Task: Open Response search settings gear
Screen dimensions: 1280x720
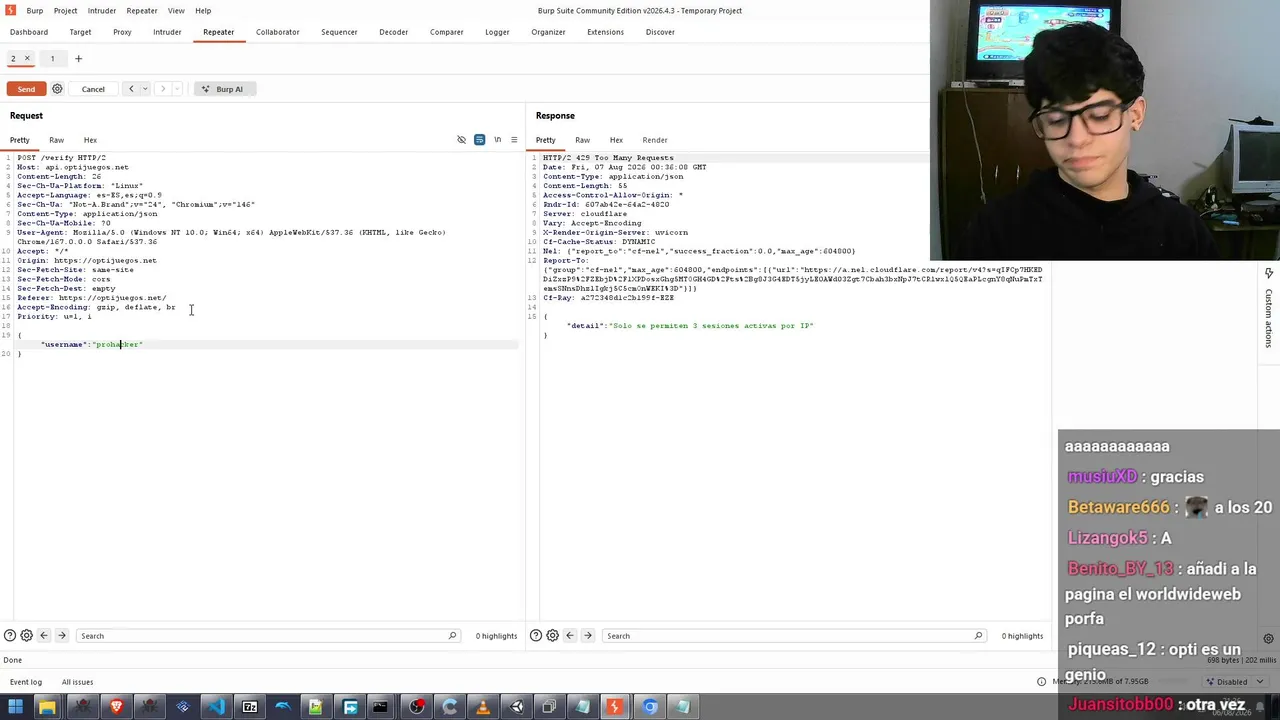Action: 553,636
